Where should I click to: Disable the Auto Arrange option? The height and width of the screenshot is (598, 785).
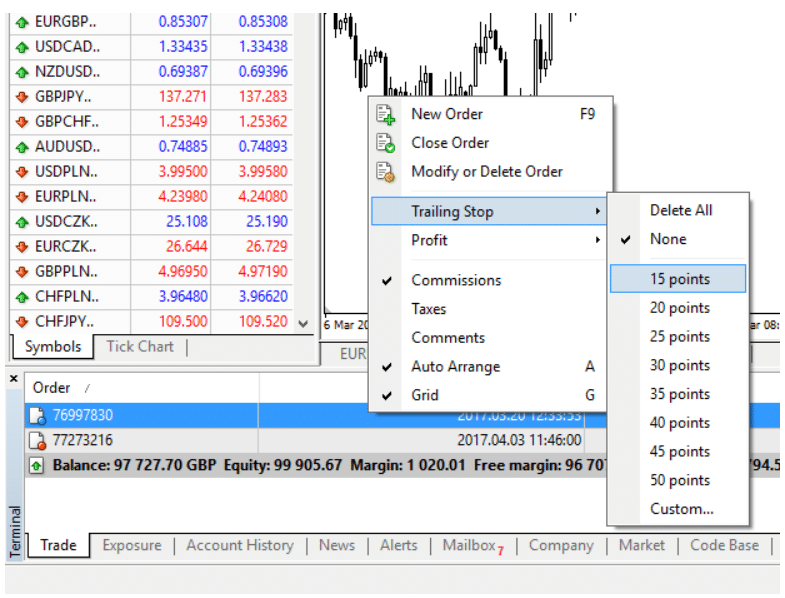click(455, 367)
